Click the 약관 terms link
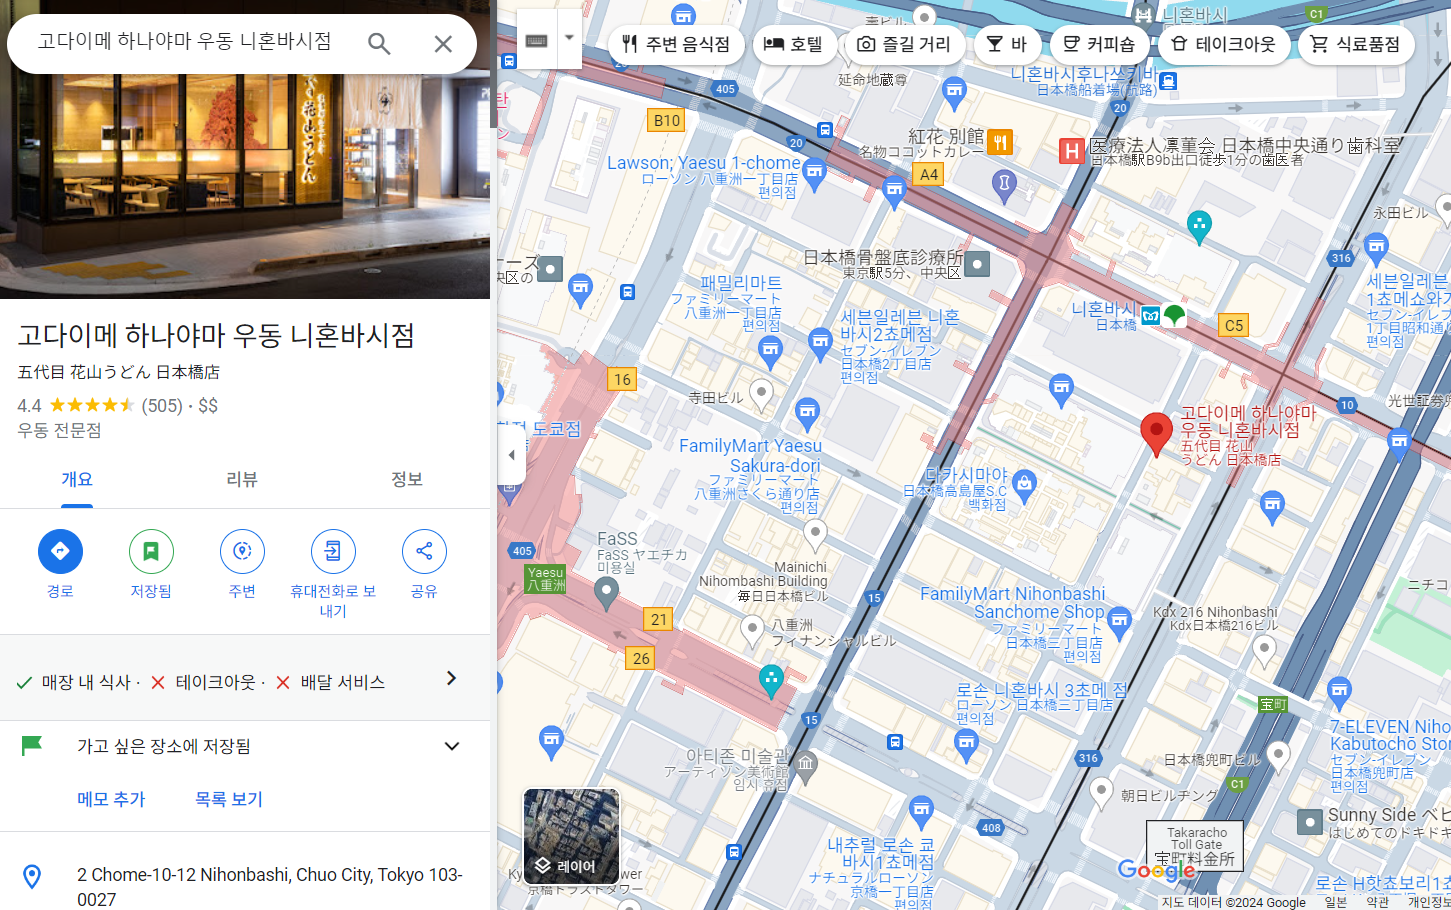The image size is (1451, 910). [1378, 902]
